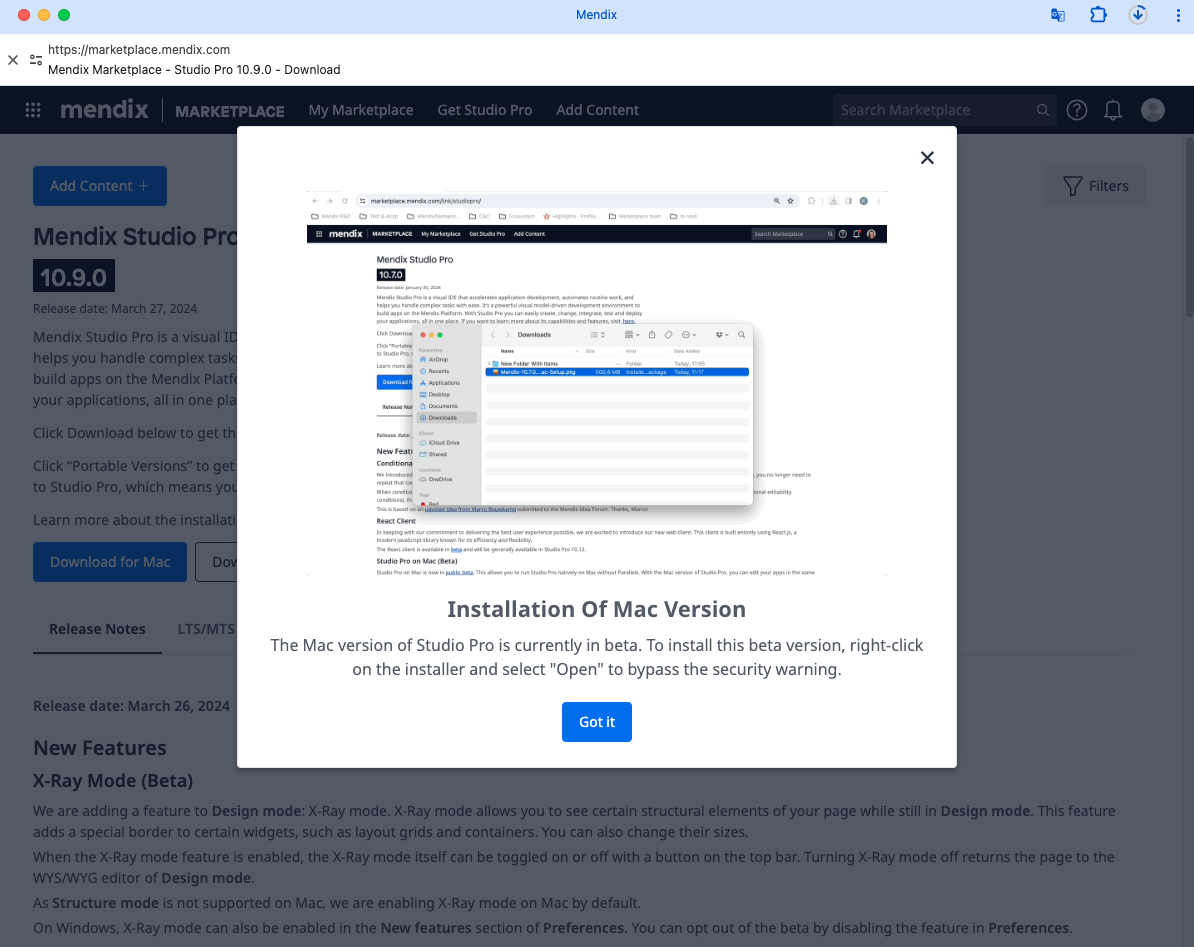Click the 10.9.0 version badge
Image resolution: width=1194 pixels, height=947 pixels.
click(x=74, y=276)
